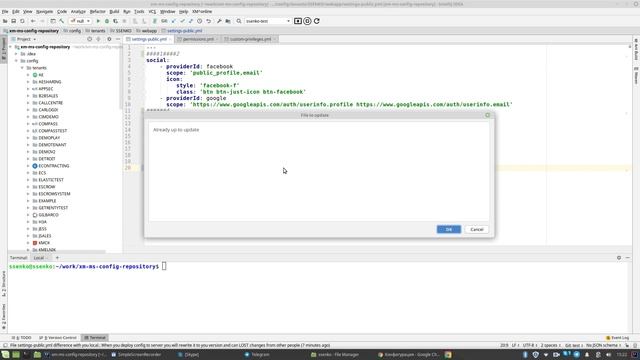Click the Save All disk icon
The height and width of the screenshot is (360, 640).
point(13,21)
